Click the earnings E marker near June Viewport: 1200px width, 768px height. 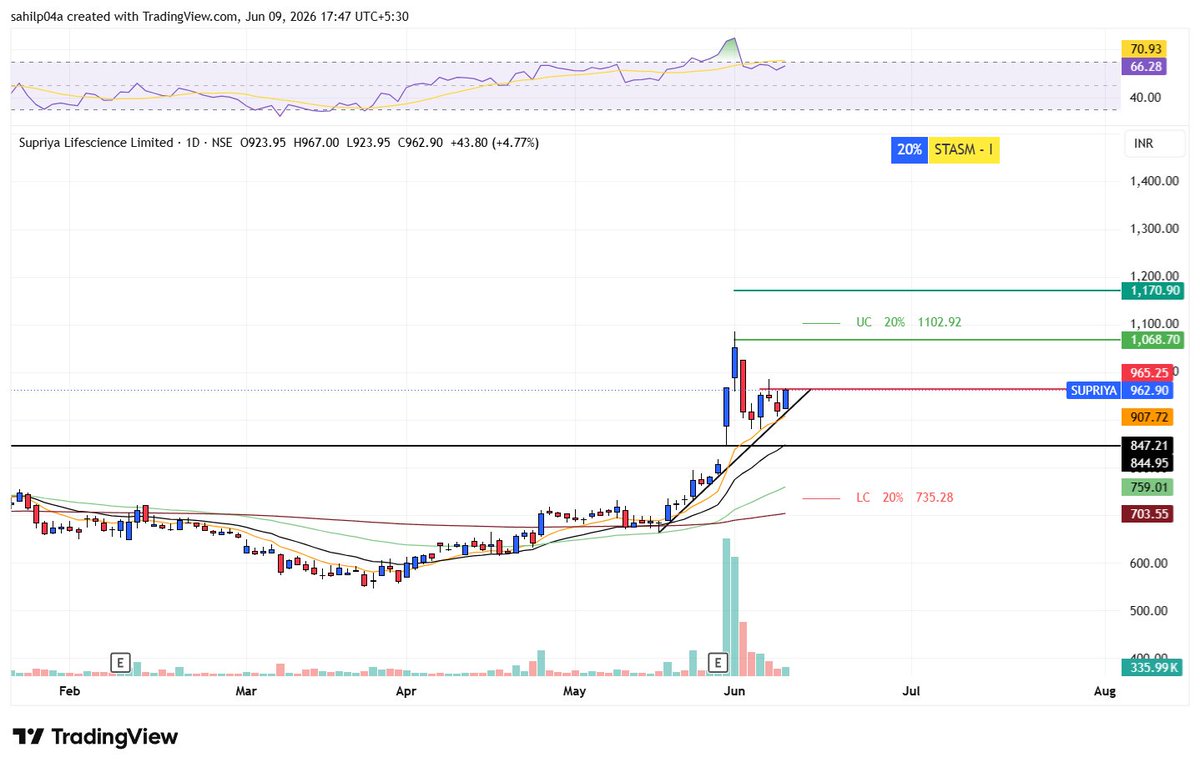(717, 662)
